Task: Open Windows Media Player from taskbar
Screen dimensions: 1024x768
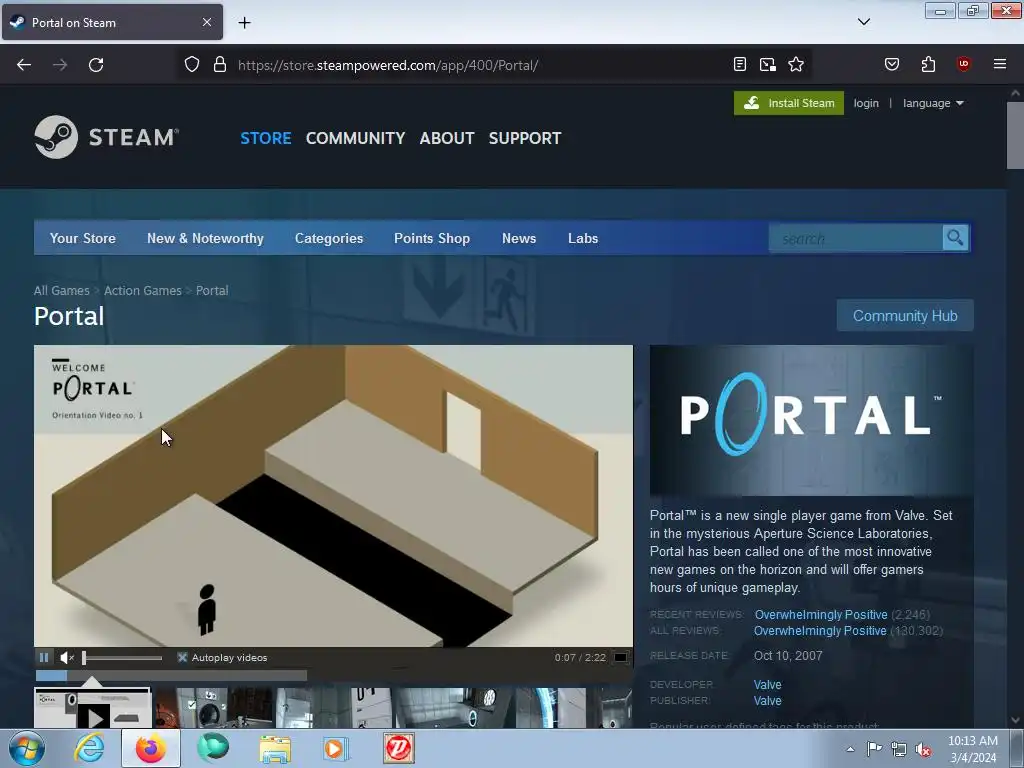Action: [x=336, y=748]
